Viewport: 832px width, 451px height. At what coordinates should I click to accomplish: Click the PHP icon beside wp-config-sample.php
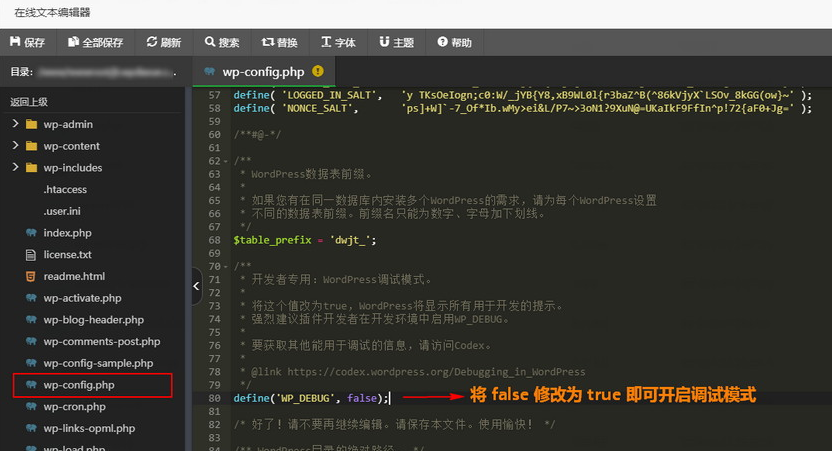[31, 363]
